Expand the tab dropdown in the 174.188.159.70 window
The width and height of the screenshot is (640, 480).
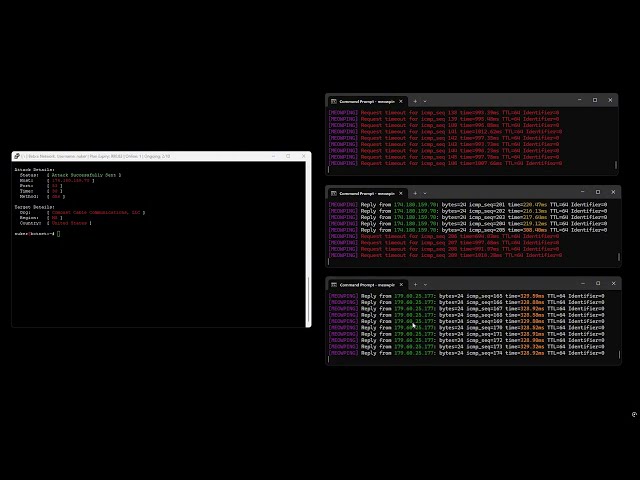click(x=425, y=193)
